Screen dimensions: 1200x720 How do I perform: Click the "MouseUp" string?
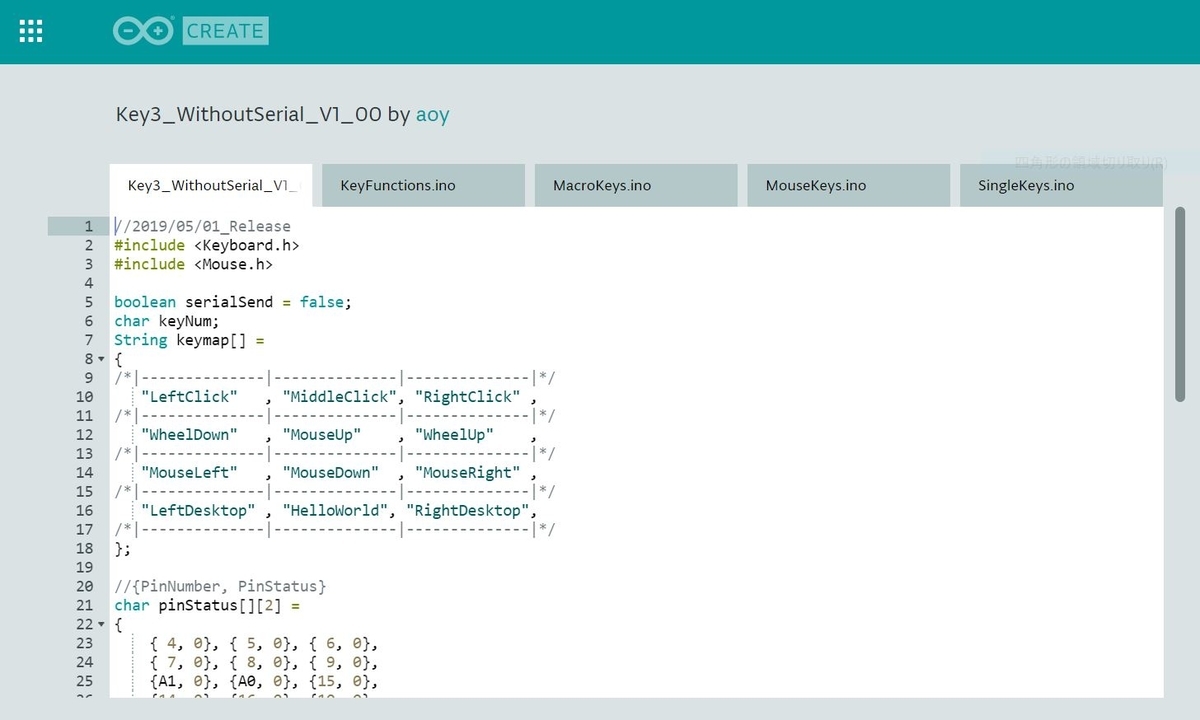tap(322, 435)
